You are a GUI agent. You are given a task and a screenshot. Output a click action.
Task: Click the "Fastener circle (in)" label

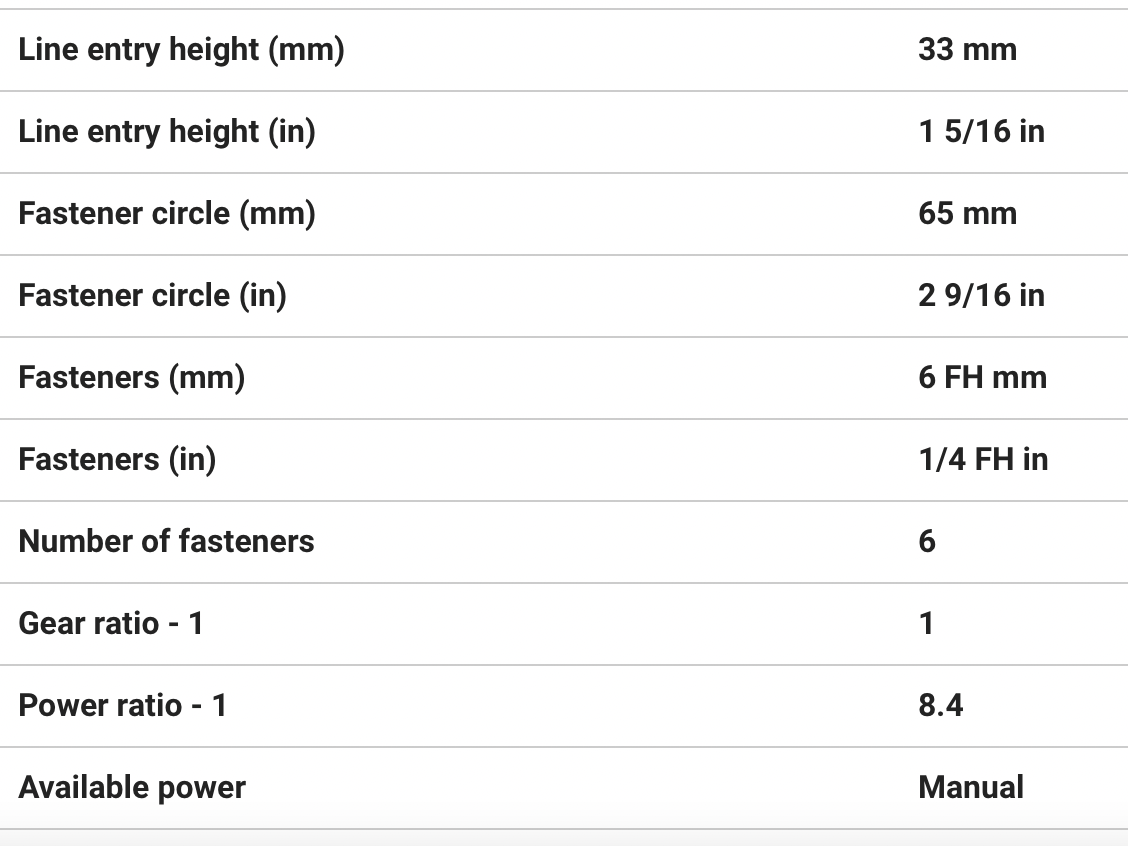click(153, 295)
